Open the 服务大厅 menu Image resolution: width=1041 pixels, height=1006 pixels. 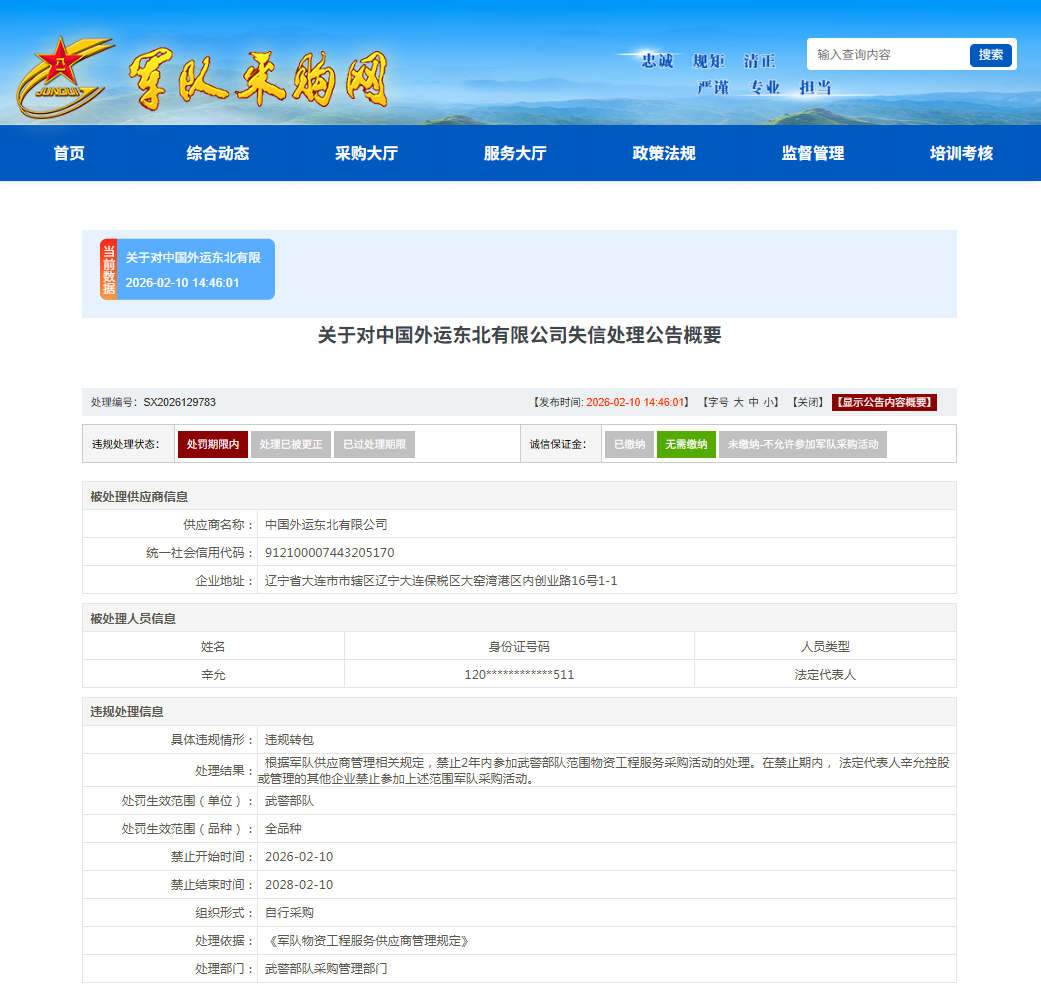[x=516, y=153]
